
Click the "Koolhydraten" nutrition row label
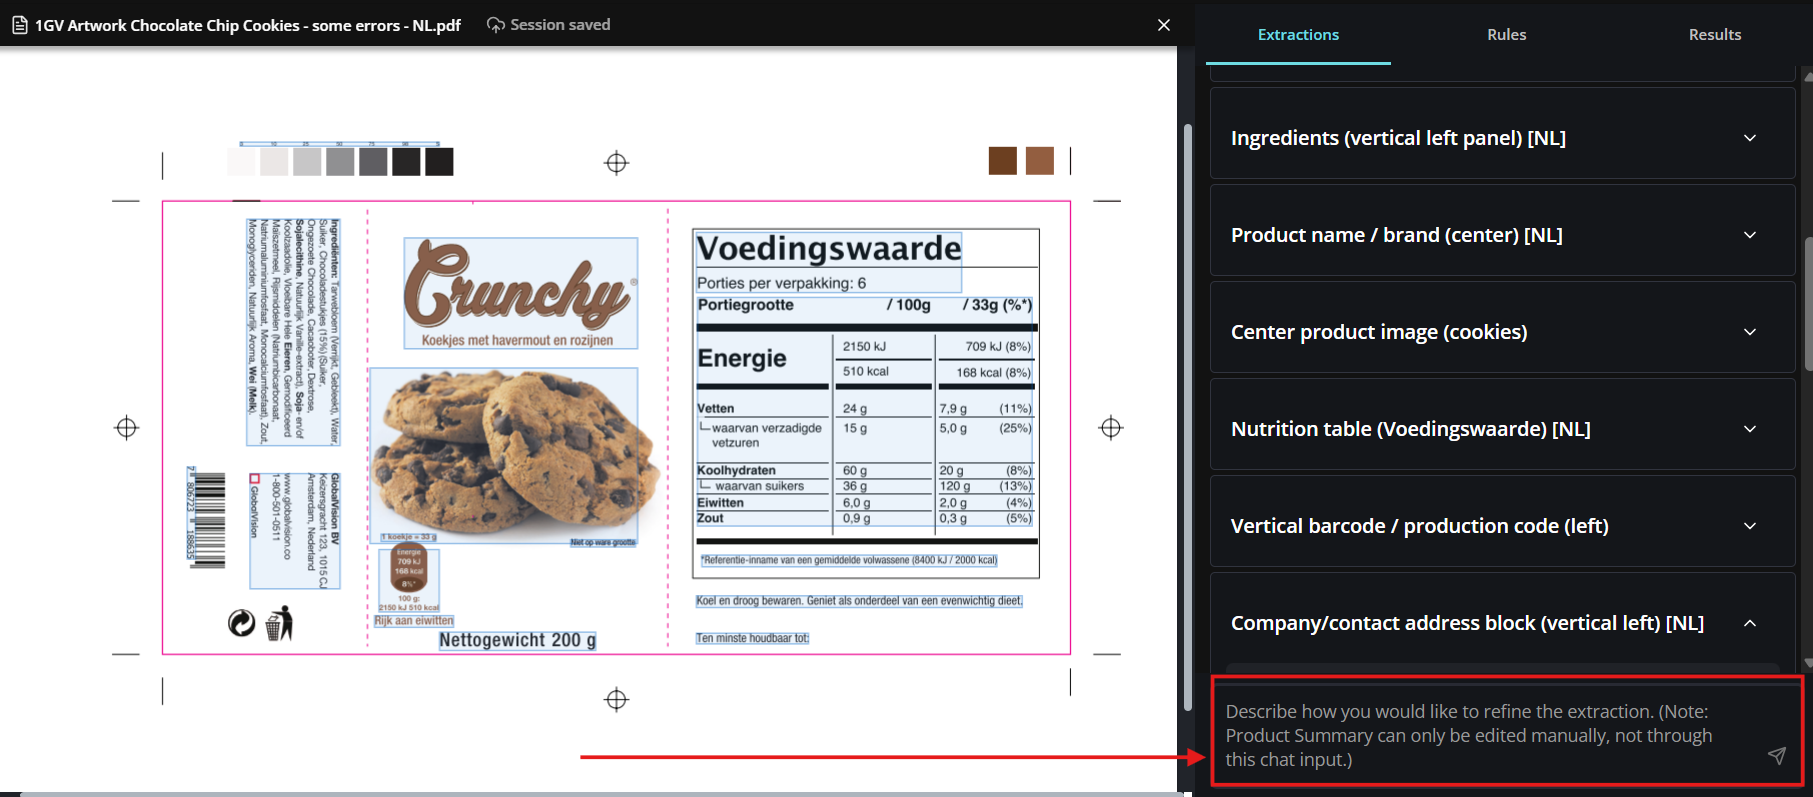[736, 470]
